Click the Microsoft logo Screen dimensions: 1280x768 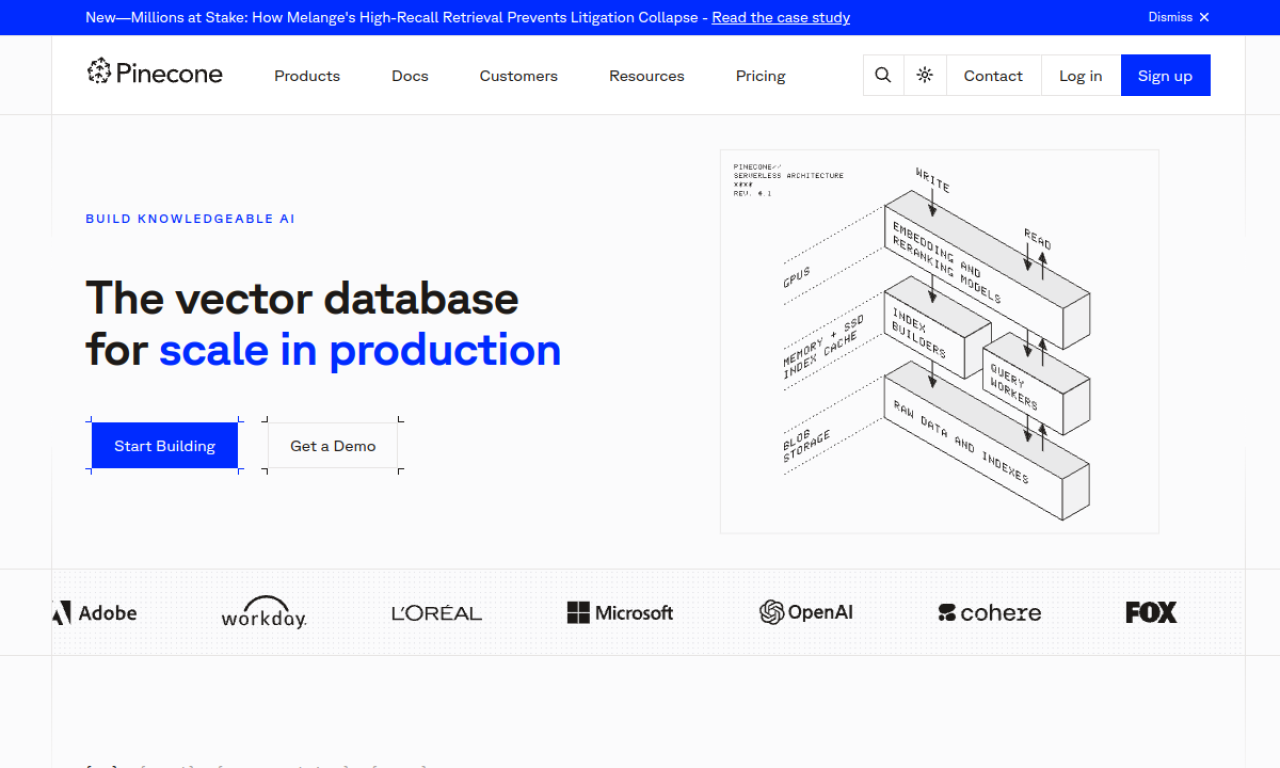coord(620,612)
